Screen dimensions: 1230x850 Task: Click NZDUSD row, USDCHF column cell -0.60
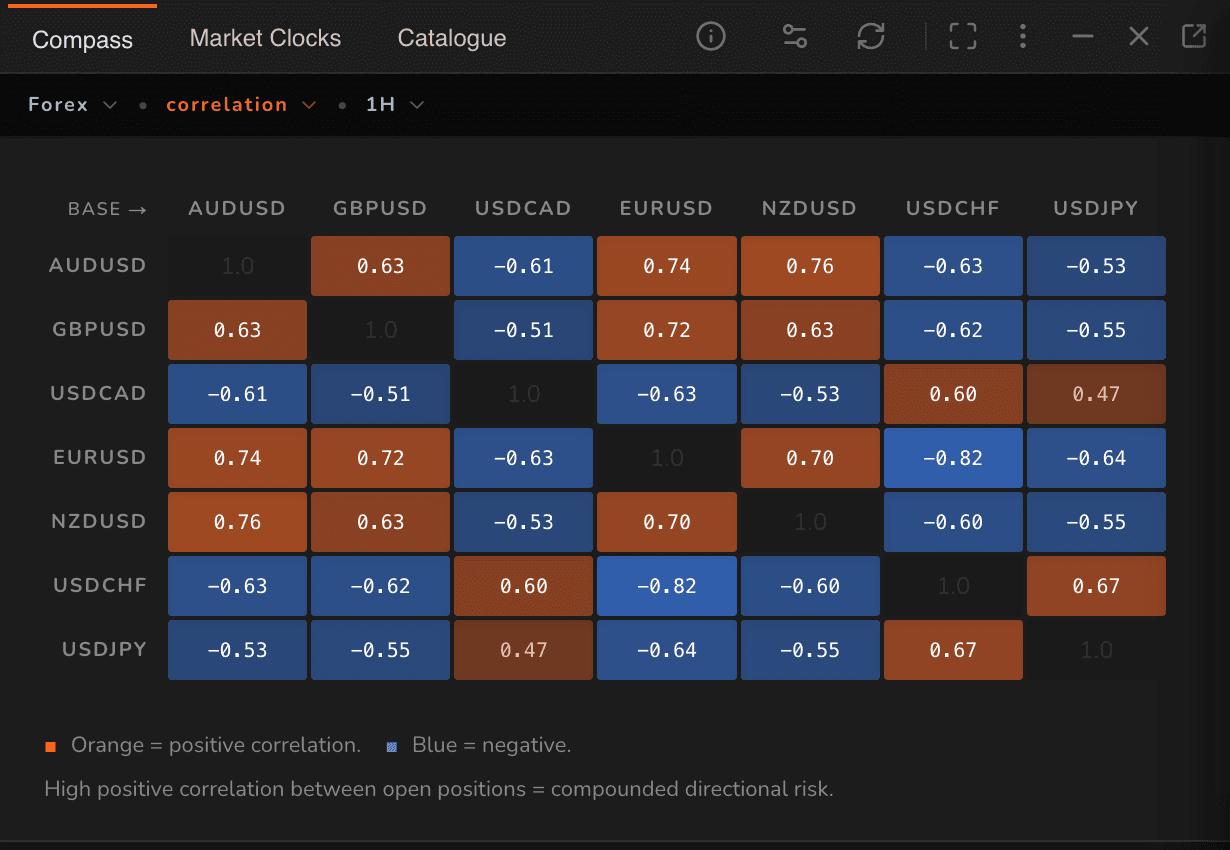click(x=953, y=522)
